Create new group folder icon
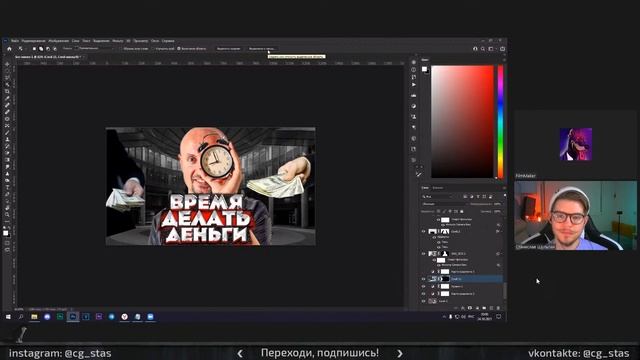Image resolution: width=640 pixels, height=360 pixels. coord(484,308)
